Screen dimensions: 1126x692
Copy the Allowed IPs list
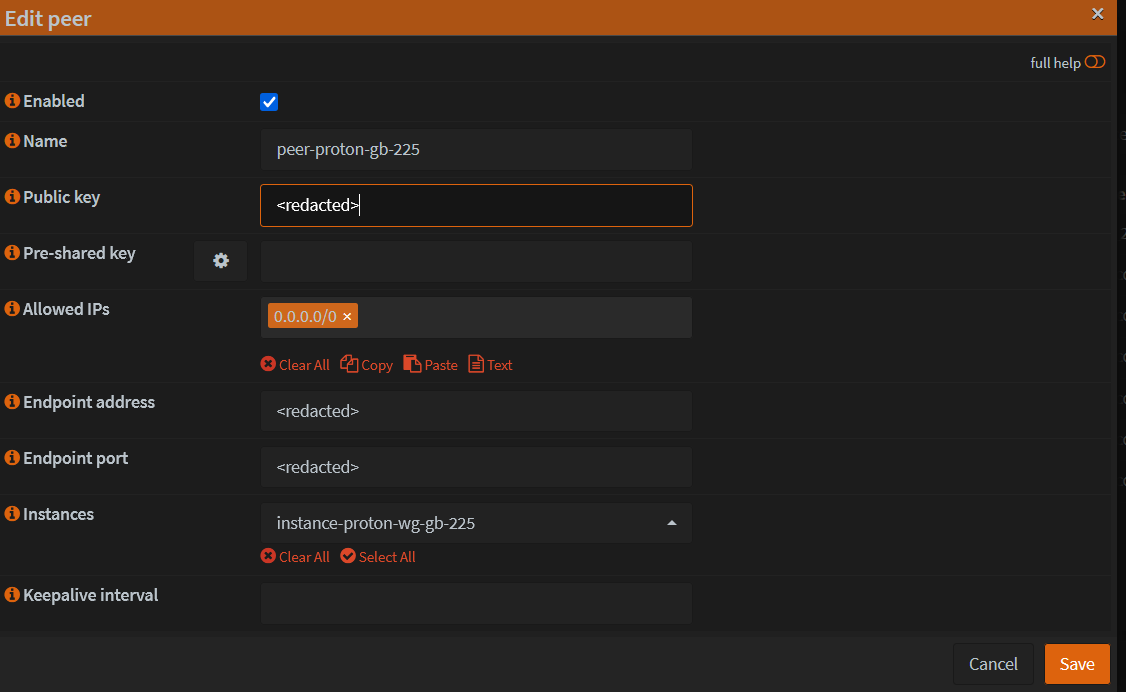coord(366,364)
